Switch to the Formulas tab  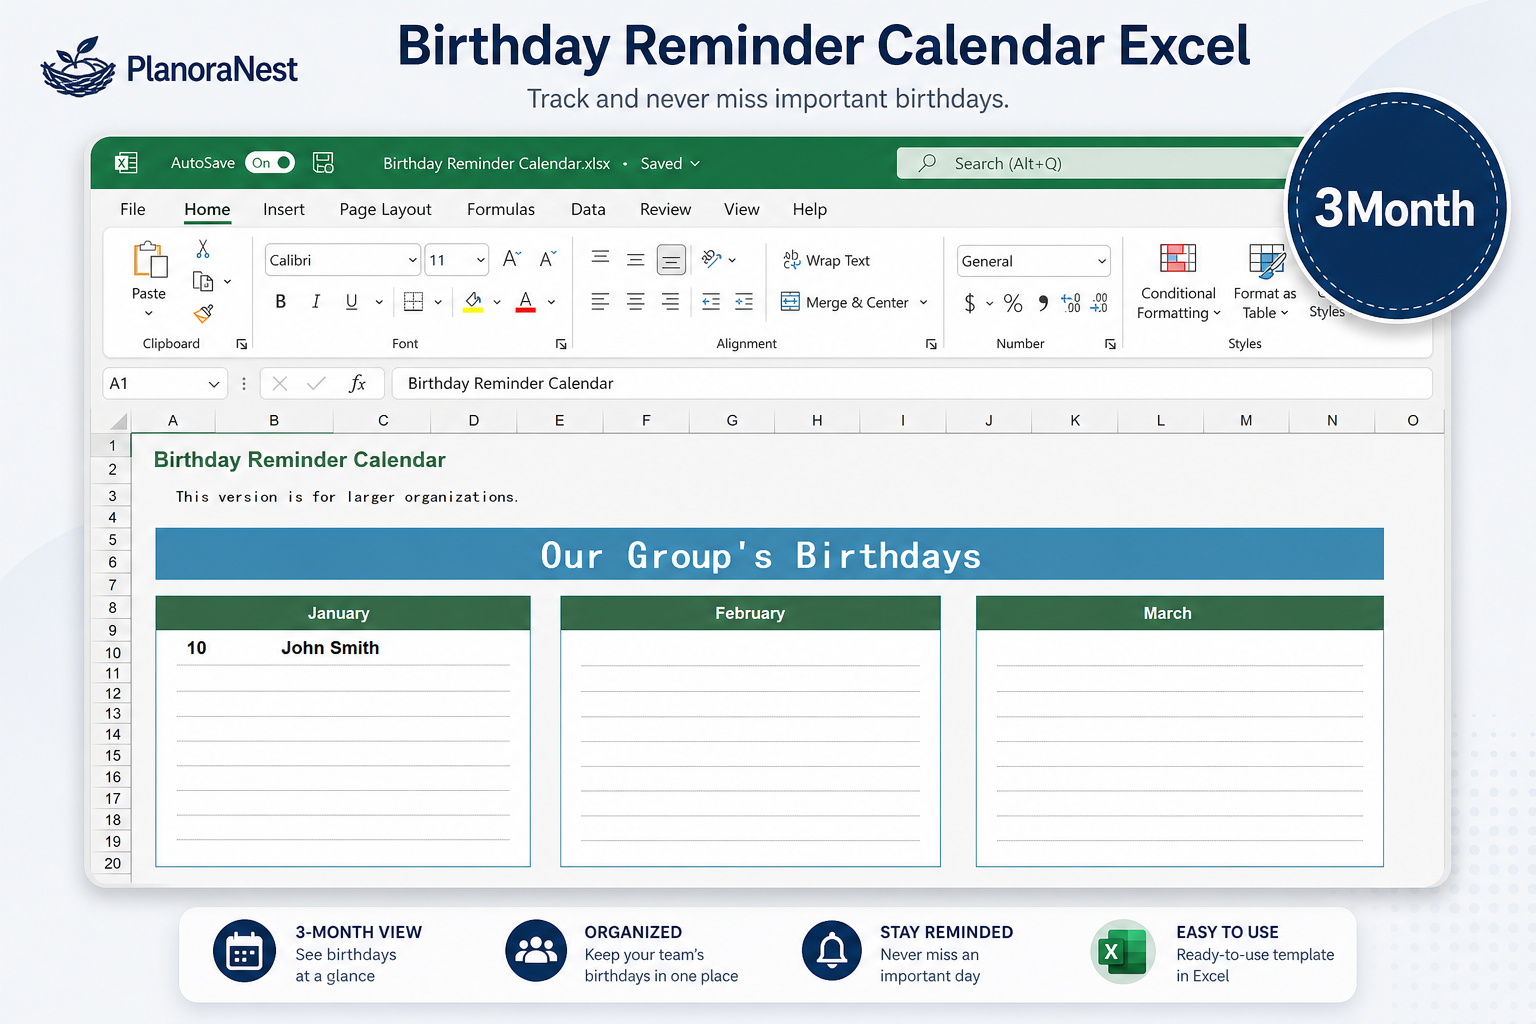501,209
